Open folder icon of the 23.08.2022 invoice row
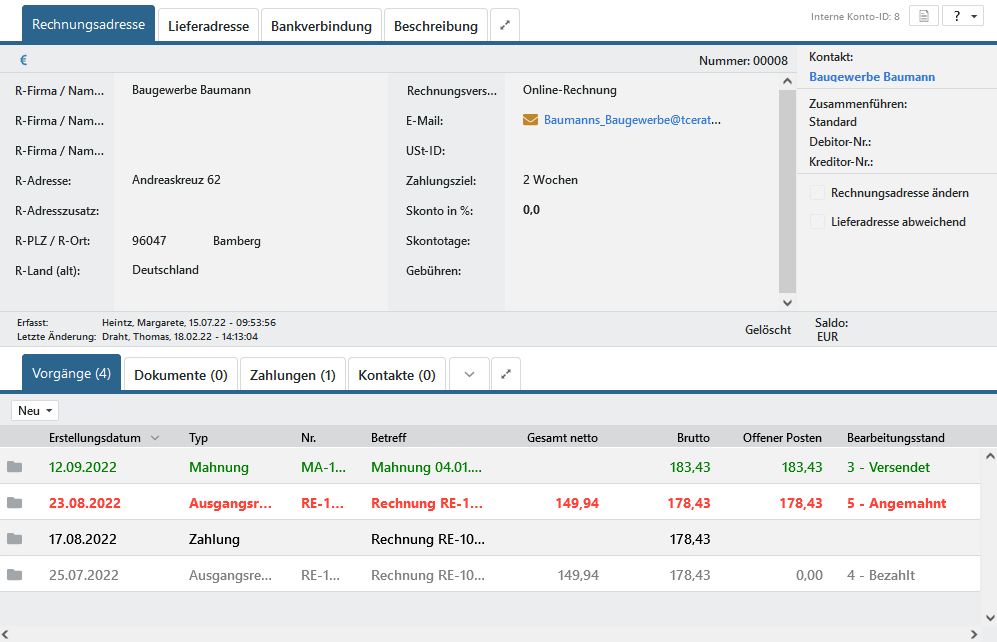997x642 pixels. tap(14, 503)
